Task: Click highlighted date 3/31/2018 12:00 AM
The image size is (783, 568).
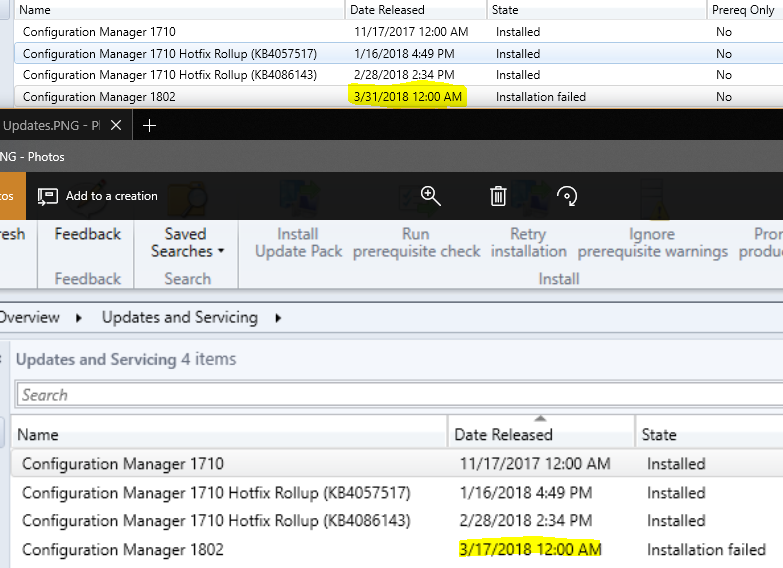Action: click(x=407, y=96)
